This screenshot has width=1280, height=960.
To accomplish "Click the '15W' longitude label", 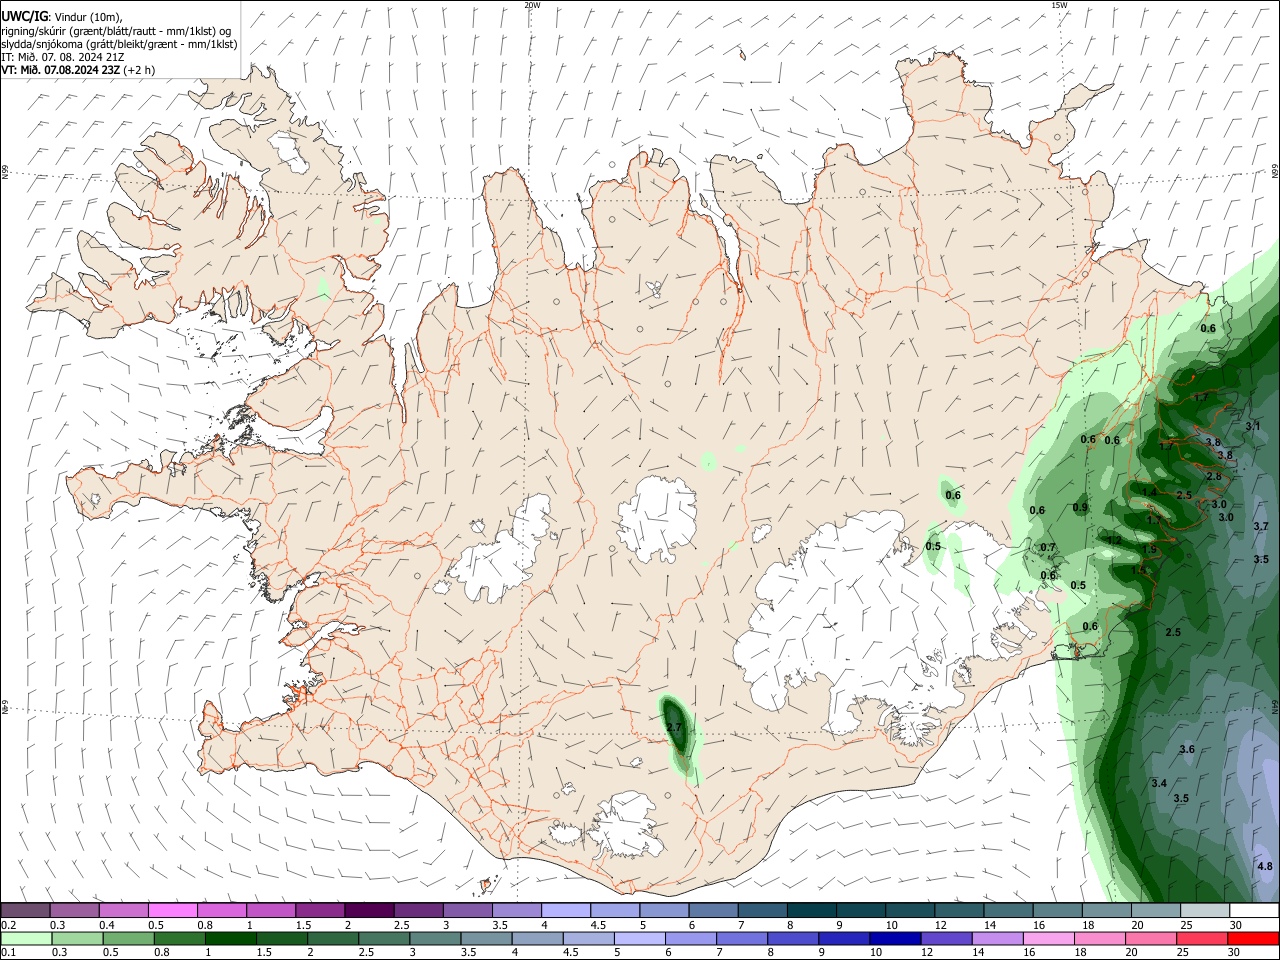I will [x=1059, y=5].
